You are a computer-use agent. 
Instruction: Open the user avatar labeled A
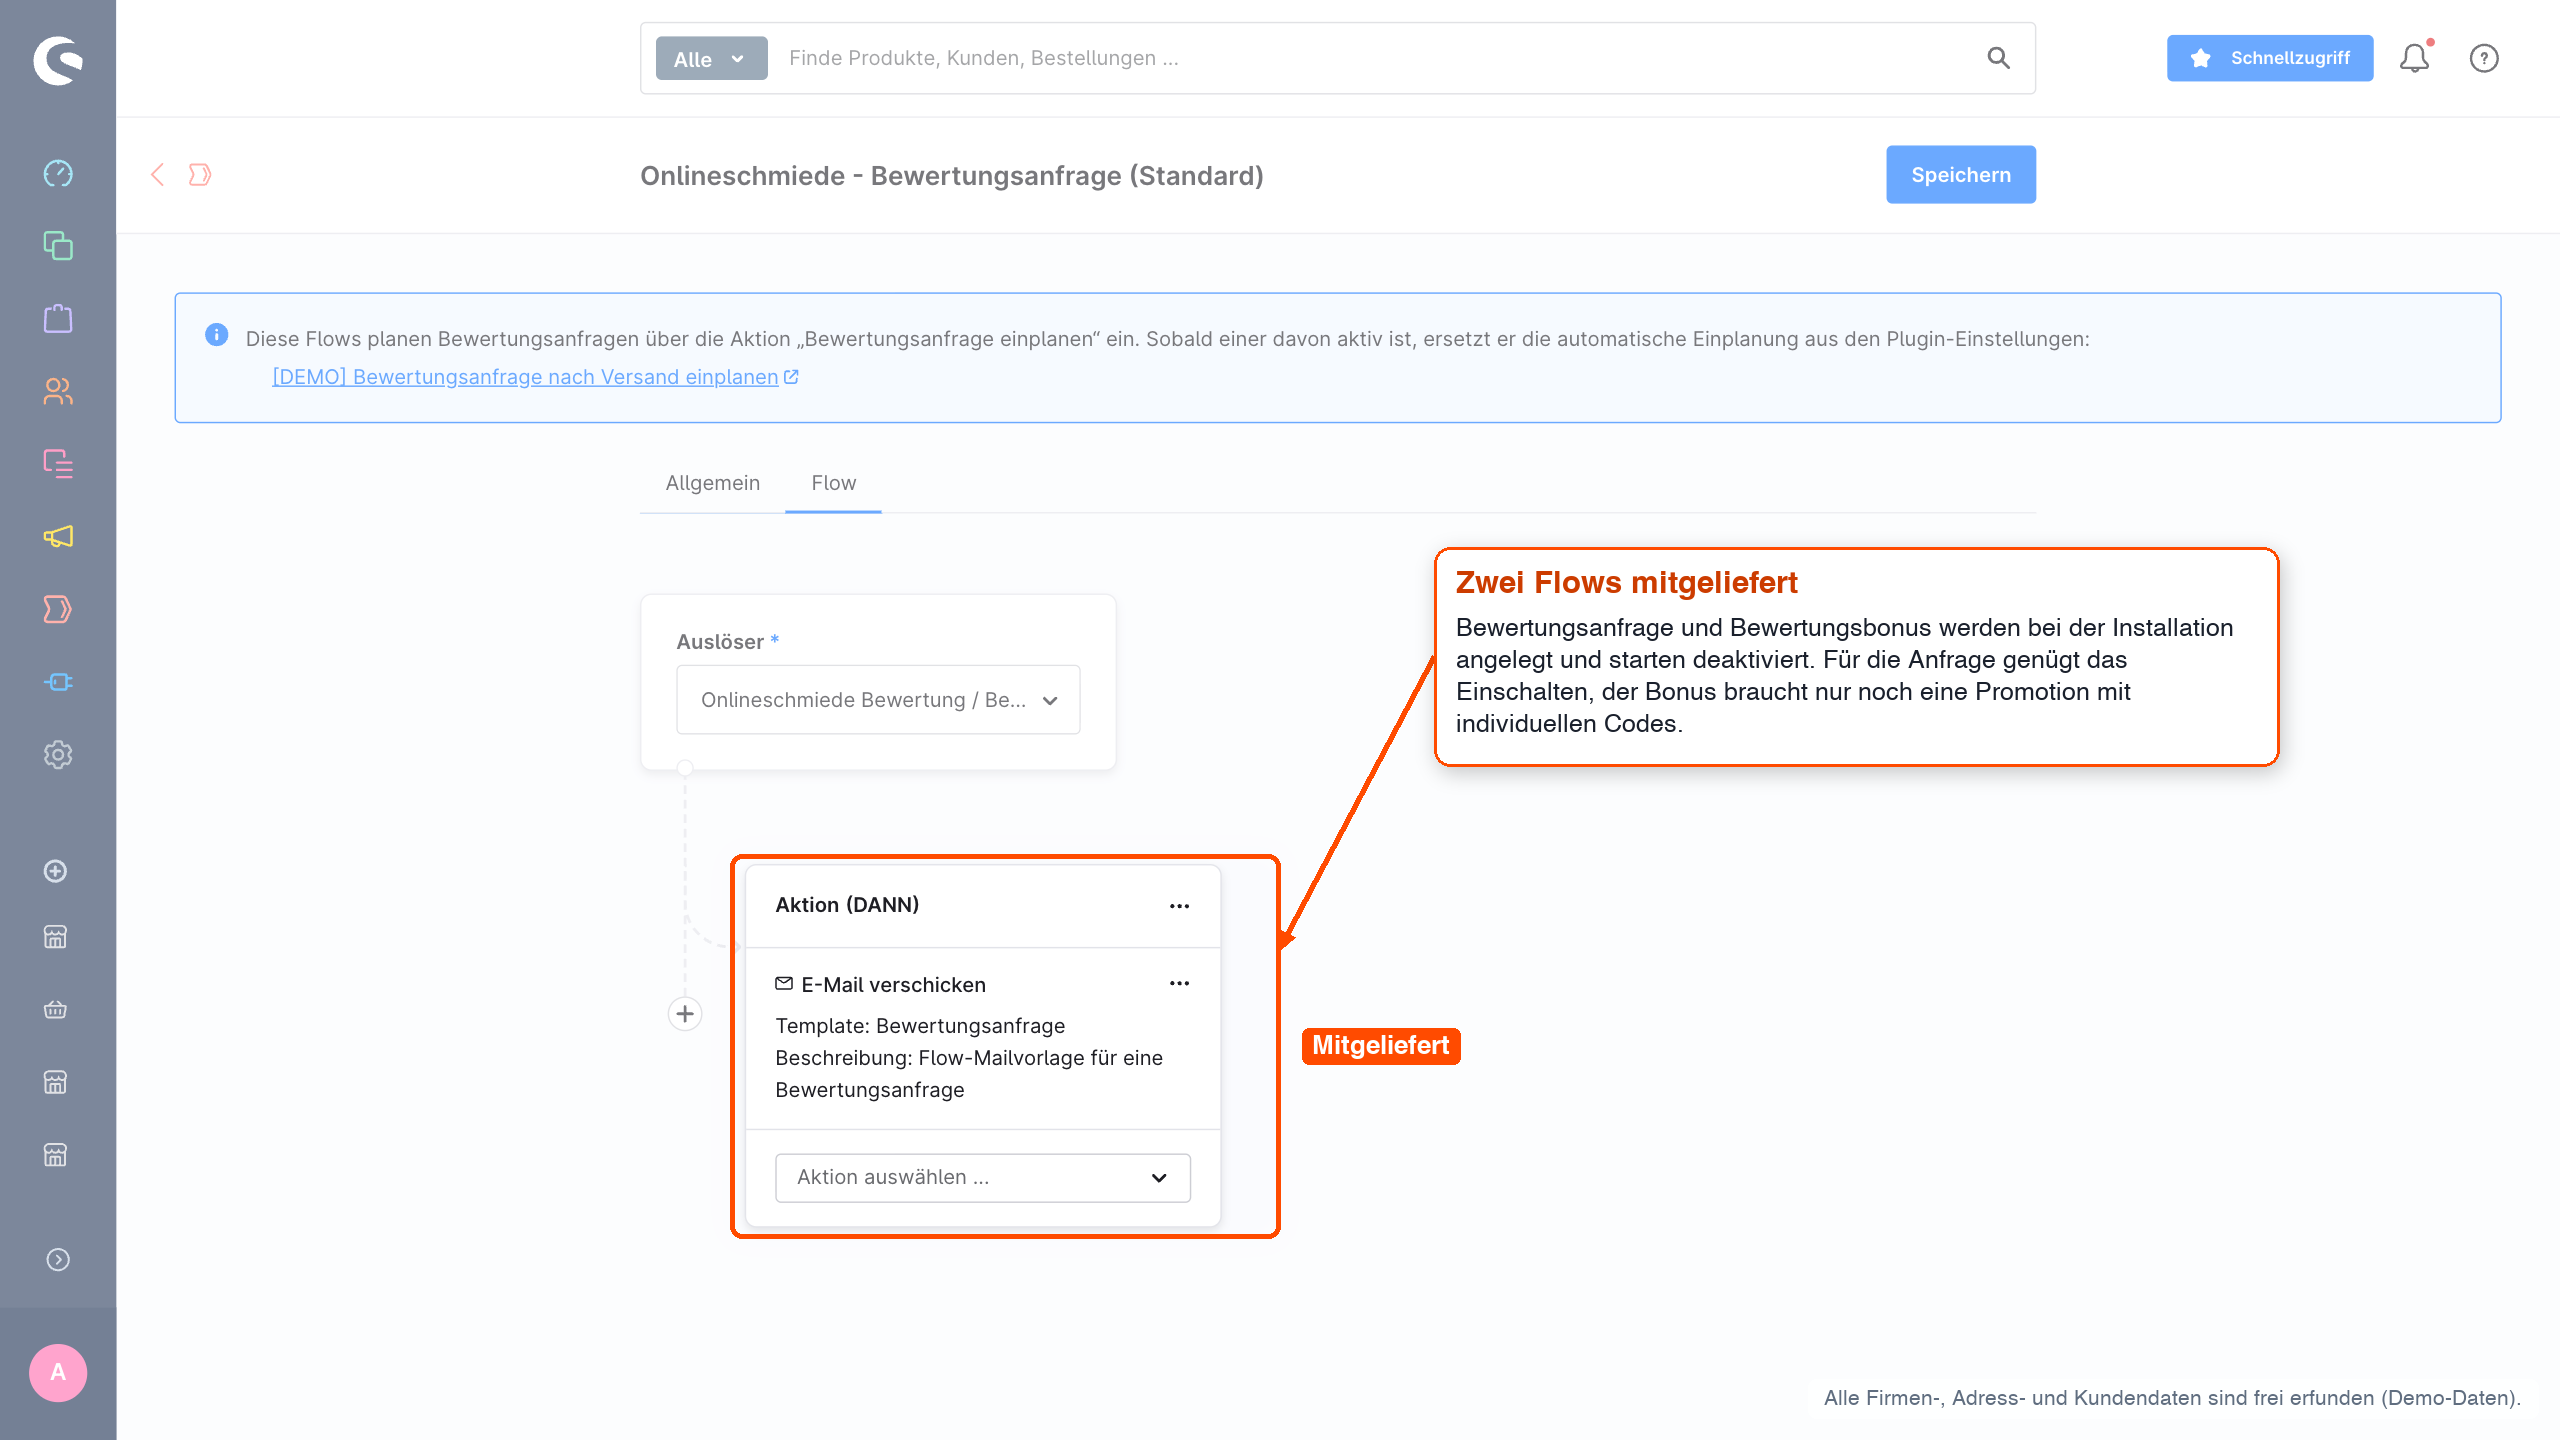tap(58, 1373)
